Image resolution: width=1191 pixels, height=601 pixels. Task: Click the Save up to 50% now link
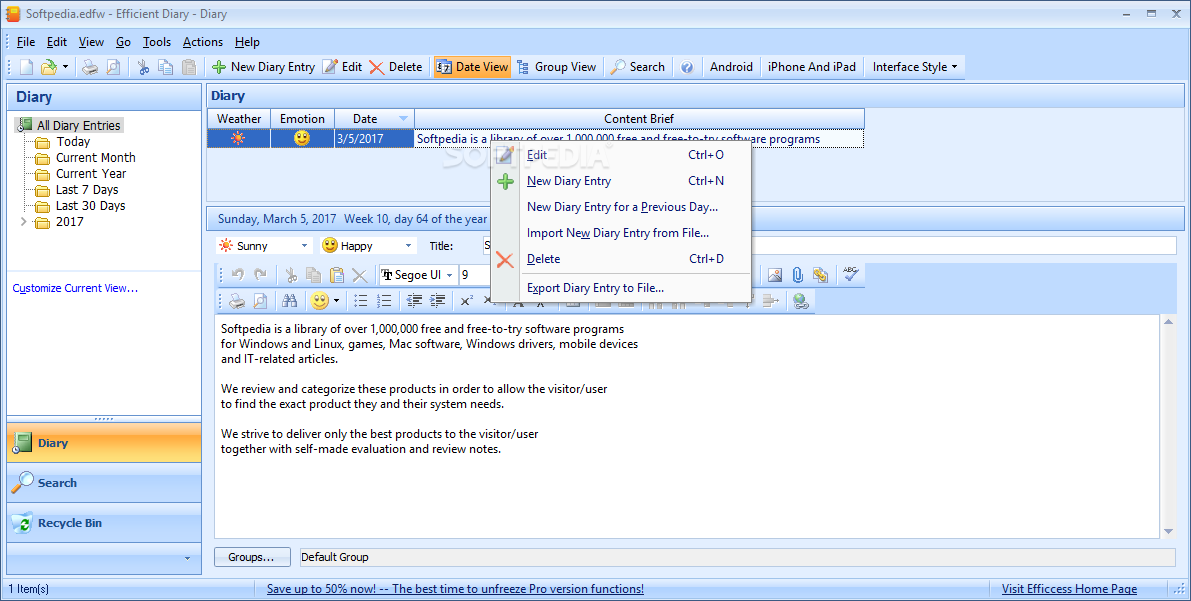click(x=455, y=589)
